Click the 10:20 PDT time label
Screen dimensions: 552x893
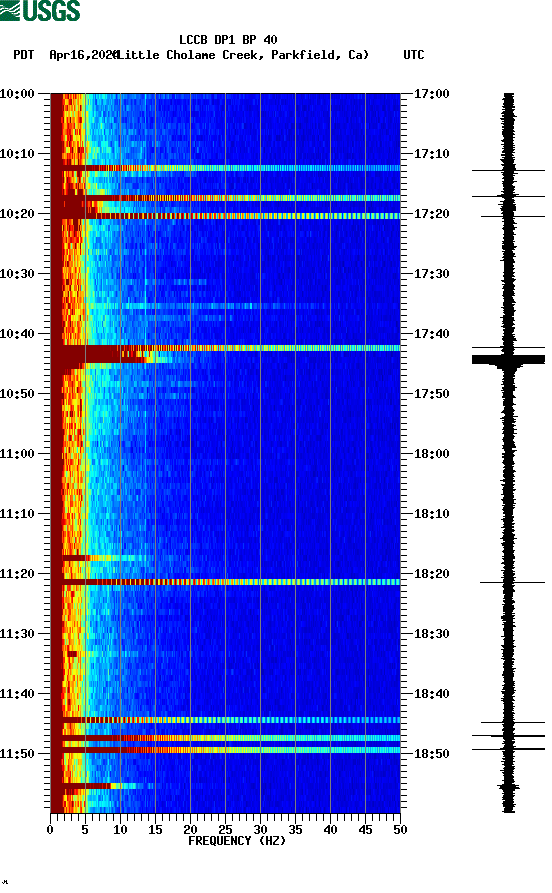(17, 214)
